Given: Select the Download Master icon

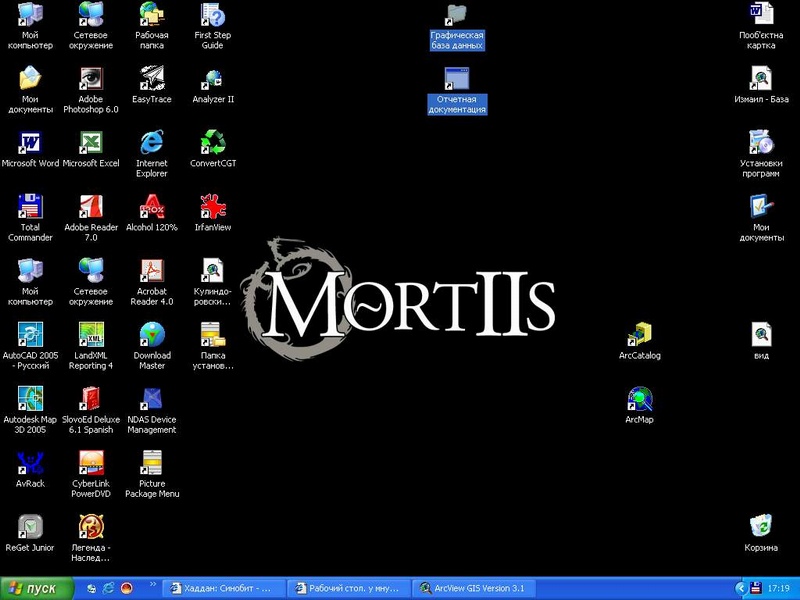Looking at the screenshot, I should coord(152,346).
